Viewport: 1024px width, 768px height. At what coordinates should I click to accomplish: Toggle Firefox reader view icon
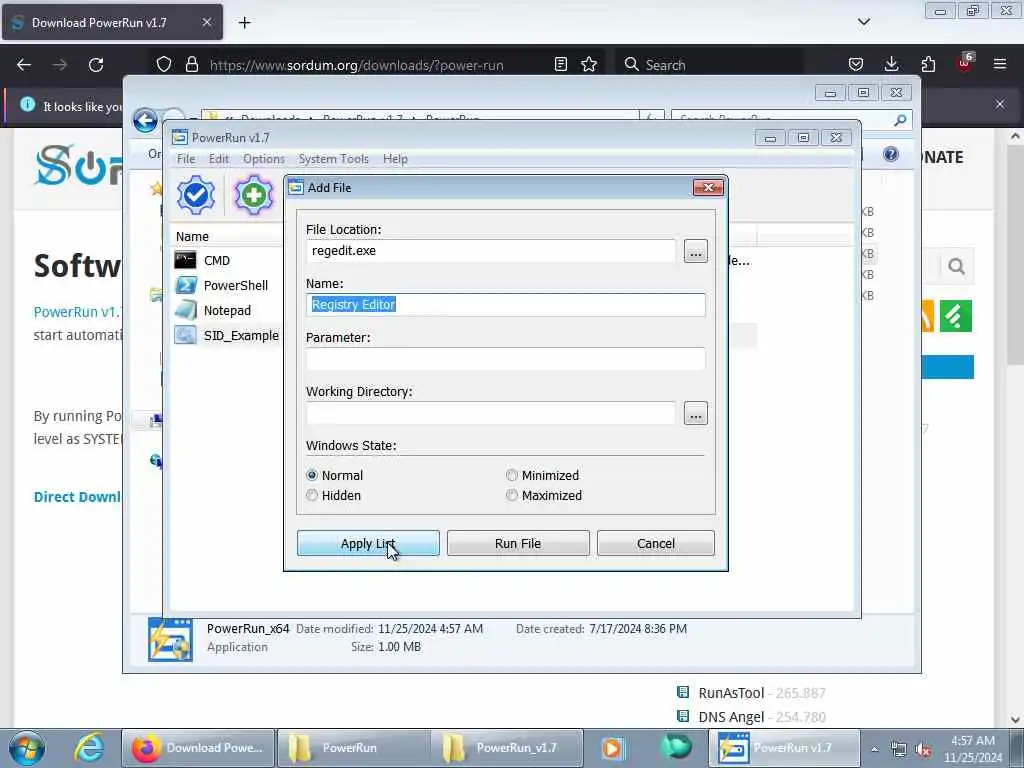coord(560,65)
